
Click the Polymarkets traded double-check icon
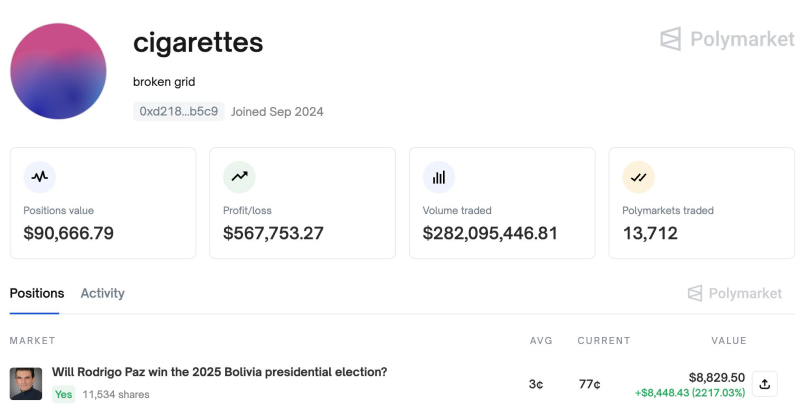click(638, 177)
